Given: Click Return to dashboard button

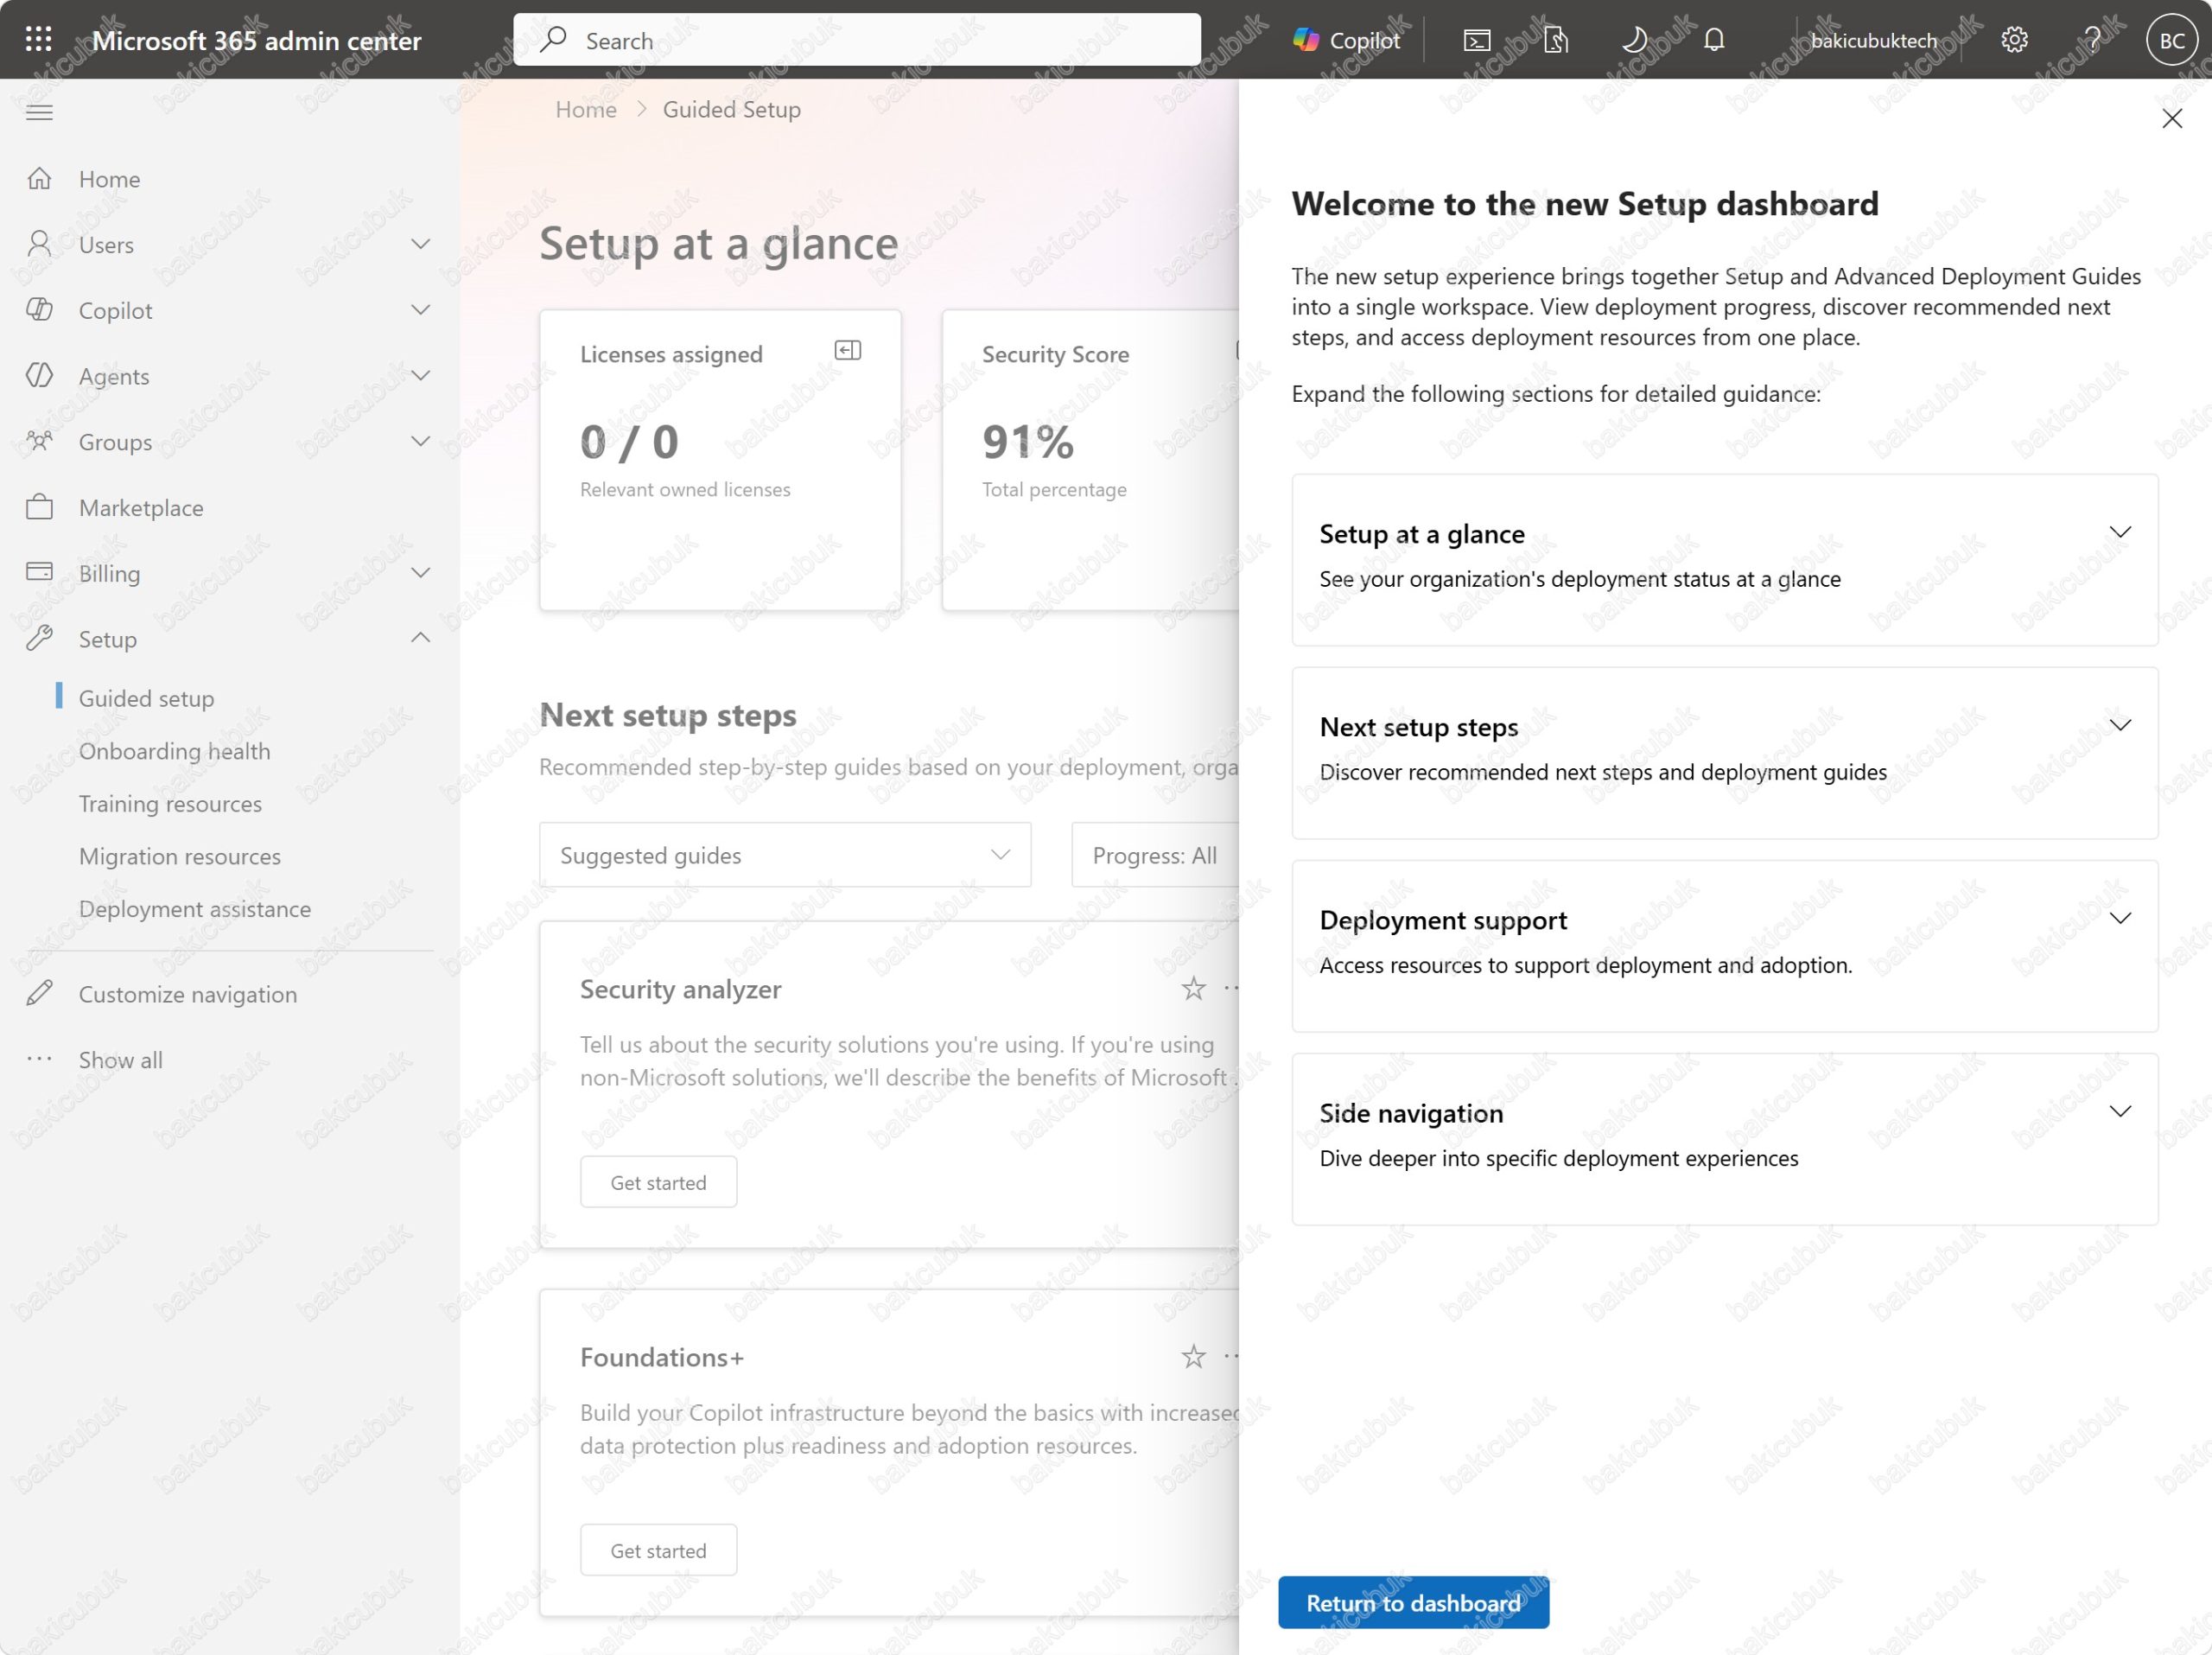Looking at the screenshot, I should point(1413,1602).
